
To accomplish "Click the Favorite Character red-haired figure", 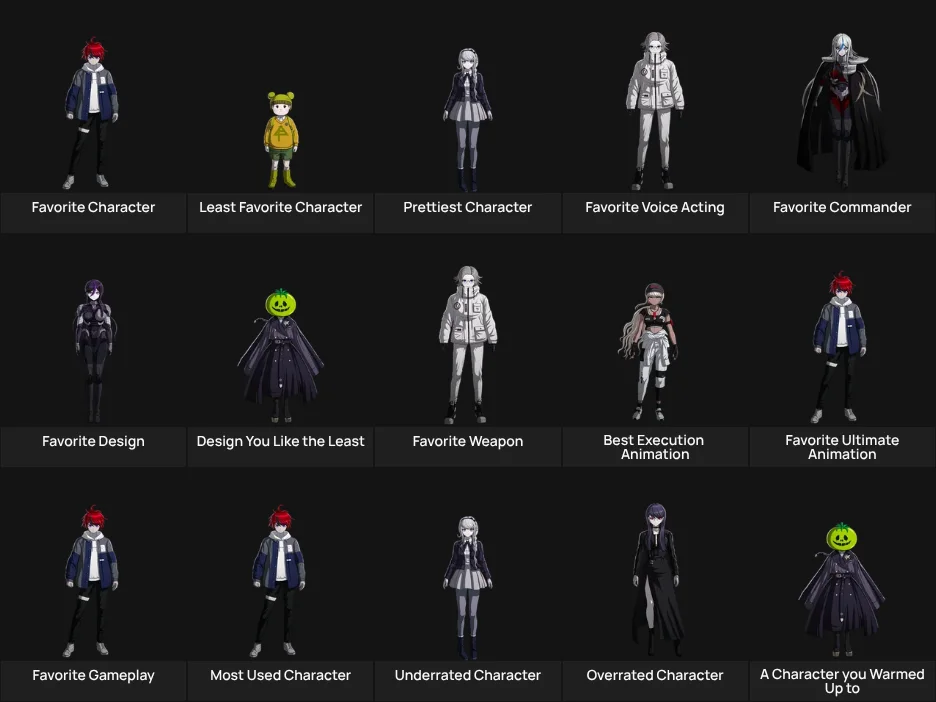I will (x=92, y=113).
